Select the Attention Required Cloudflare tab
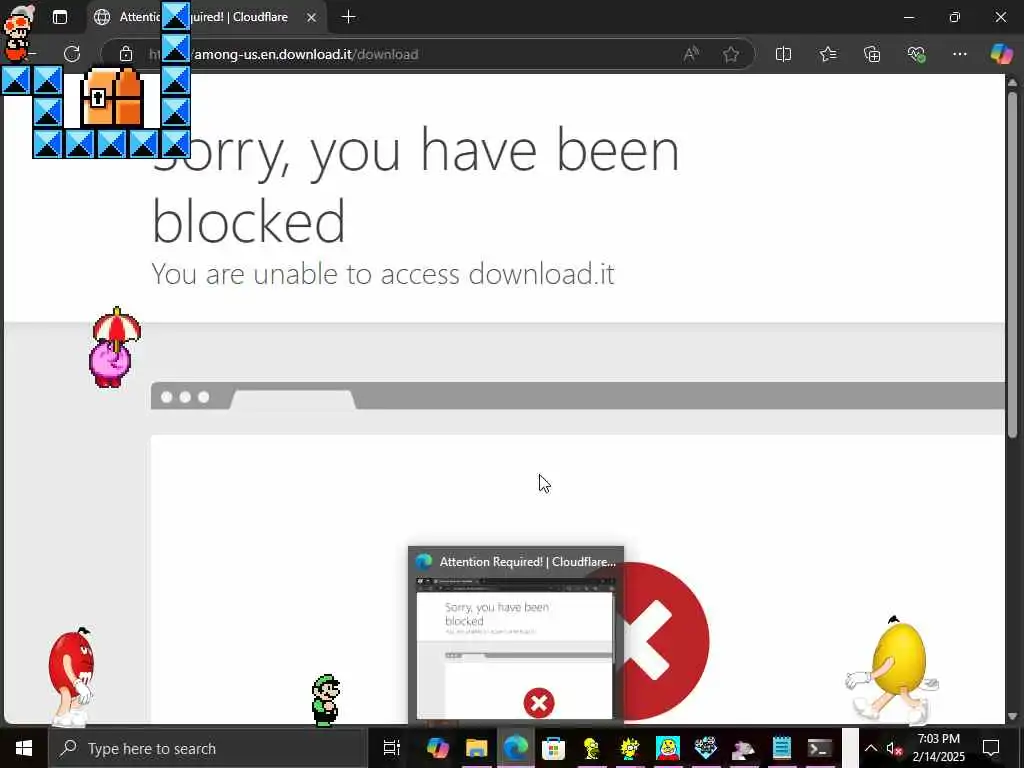The height and width of the screenshot is (768, 1024). click(x=206, y=17)
